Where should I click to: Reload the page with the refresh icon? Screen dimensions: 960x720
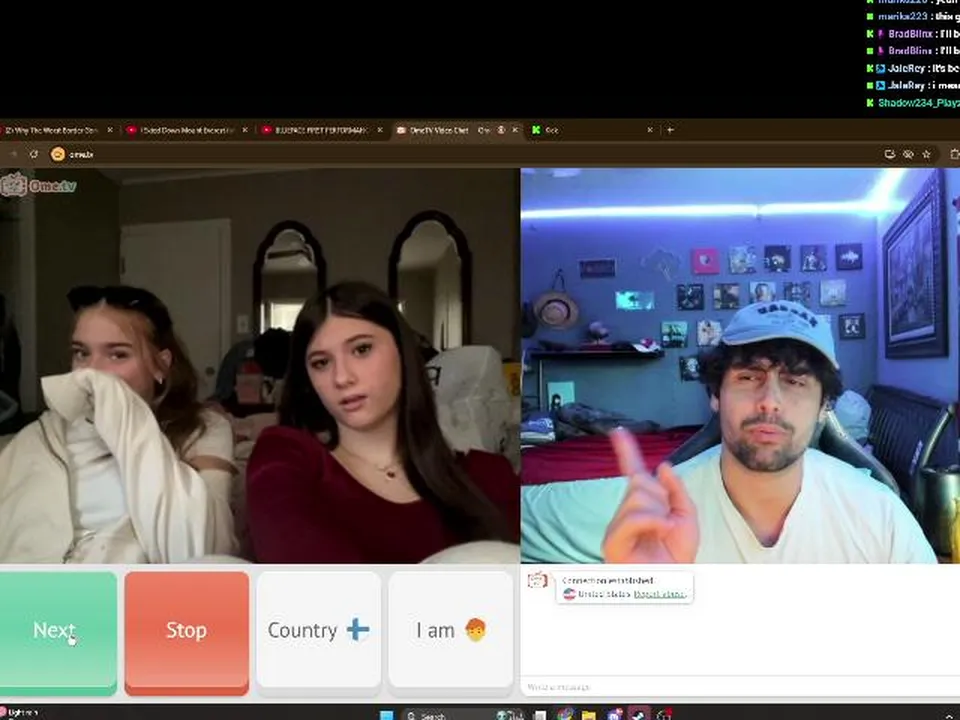(x=34, y=154)
